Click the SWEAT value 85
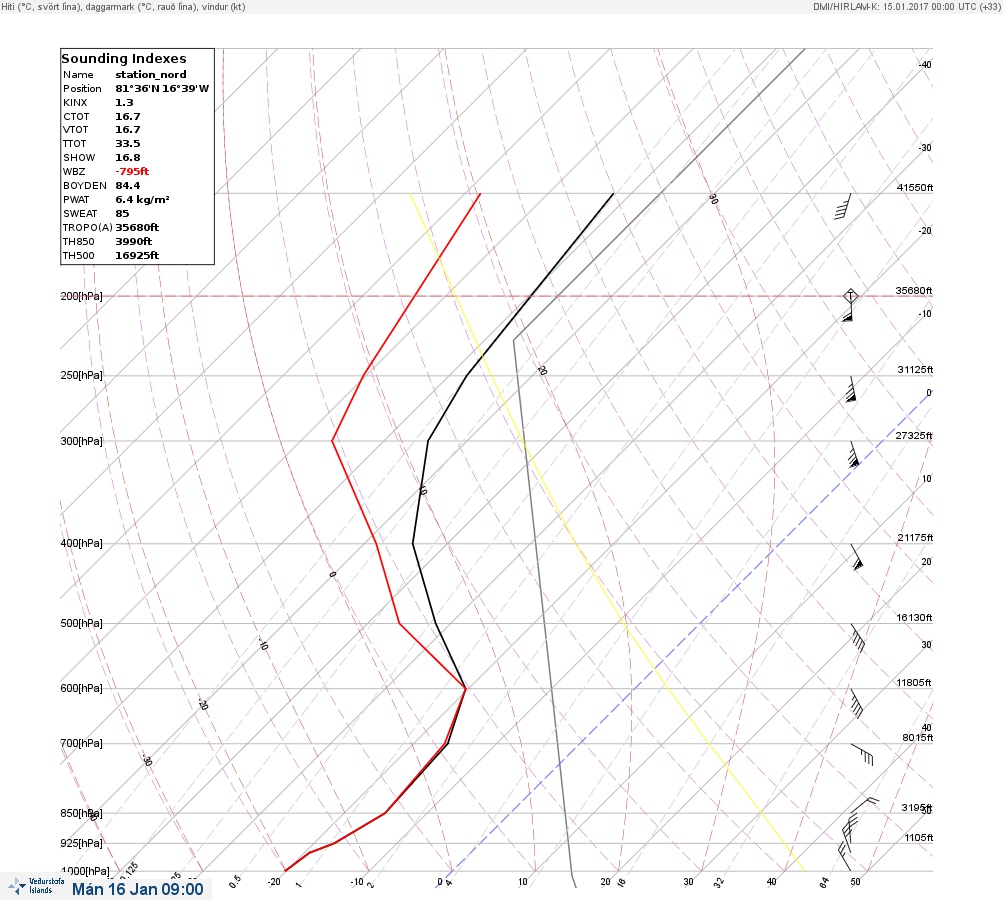 coord(122,214)
